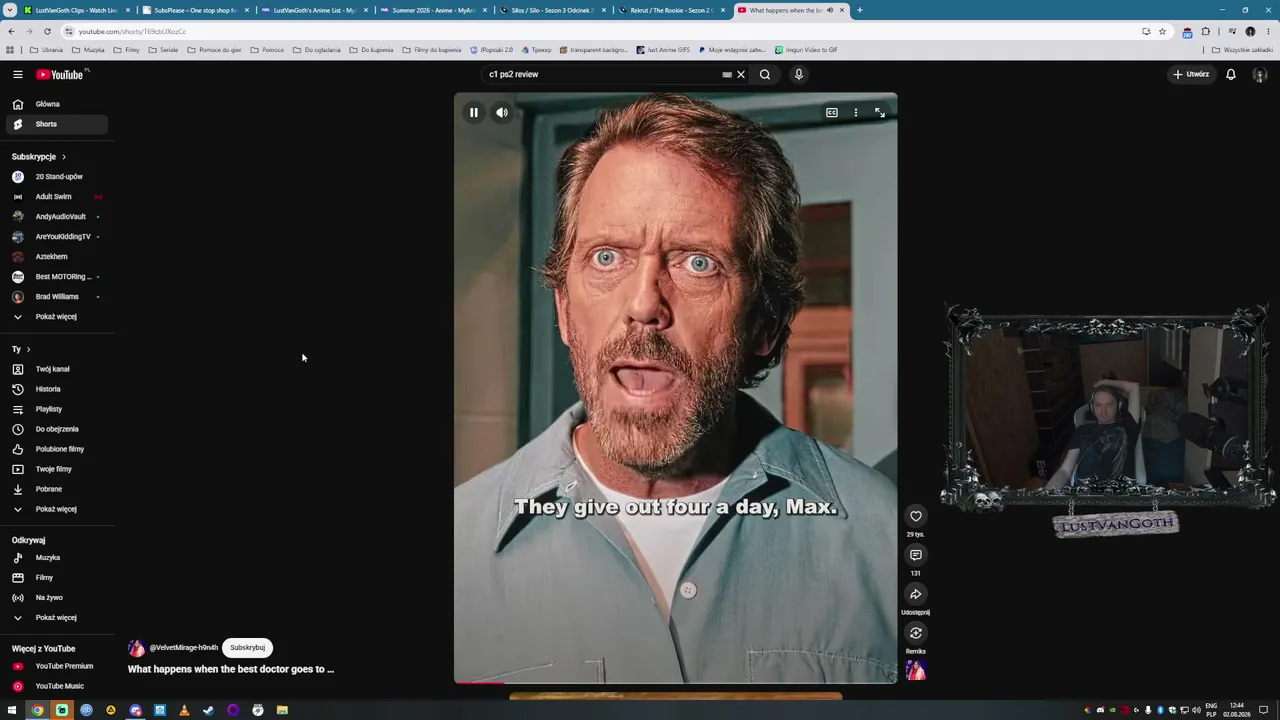Focus the YouTube search box
The height and width of the screenshot is (720, 1280).
pos(600,74)
